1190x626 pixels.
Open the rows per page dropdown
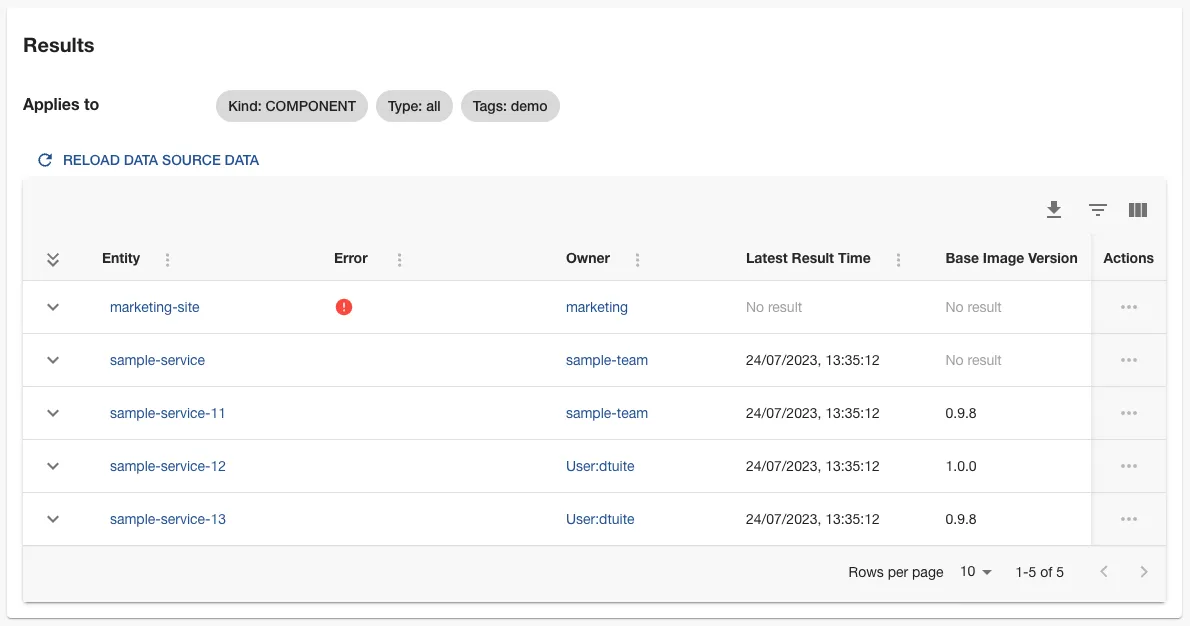[x=975, y=572]
